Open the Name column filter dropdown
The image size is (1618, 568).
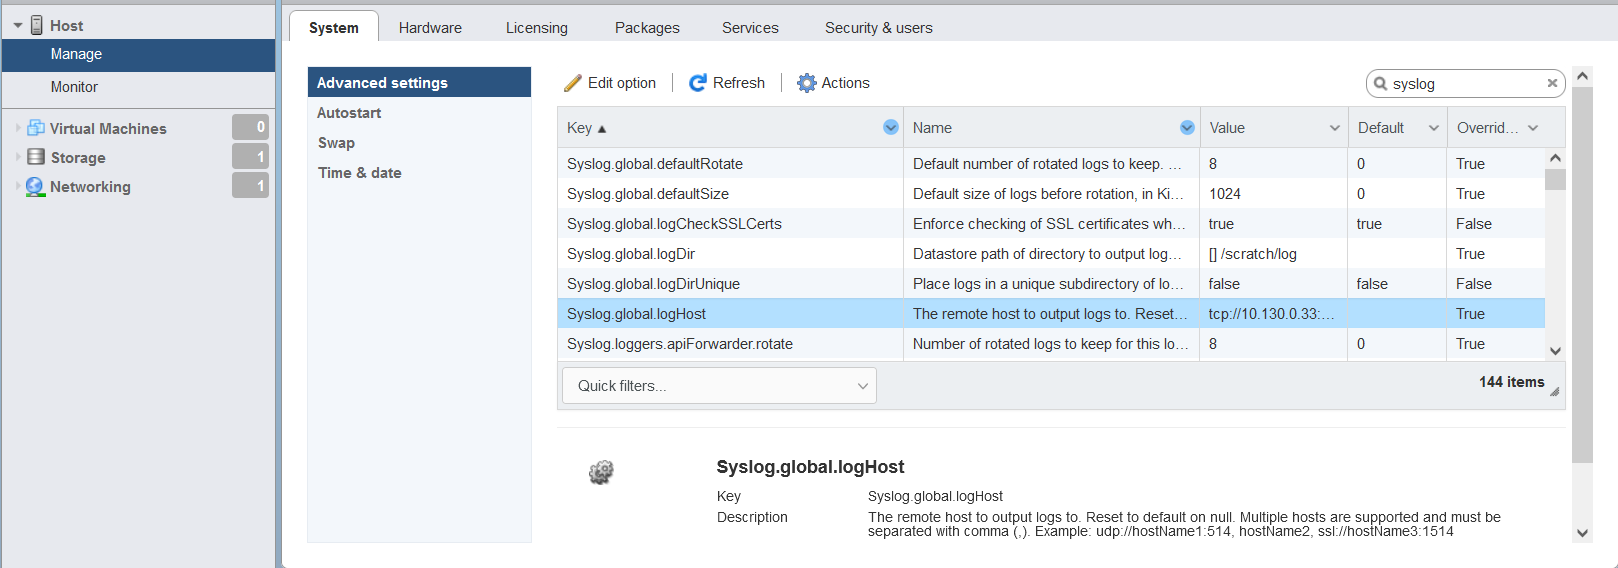[1187, 127]
